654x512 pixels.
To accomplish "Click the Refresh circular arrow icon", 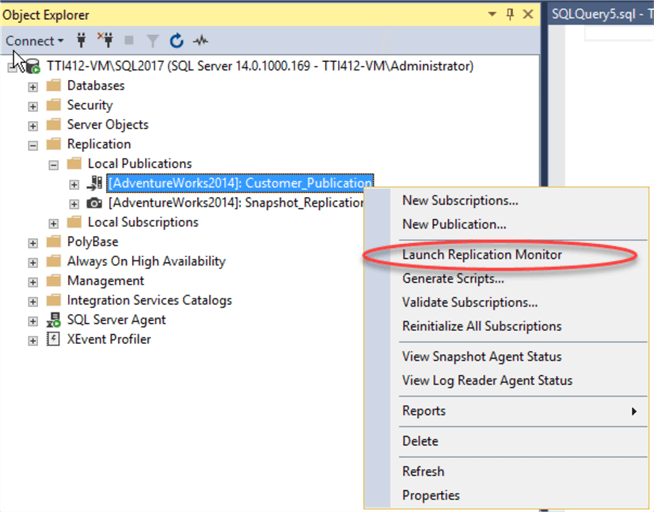I will (x=176, y=40).
